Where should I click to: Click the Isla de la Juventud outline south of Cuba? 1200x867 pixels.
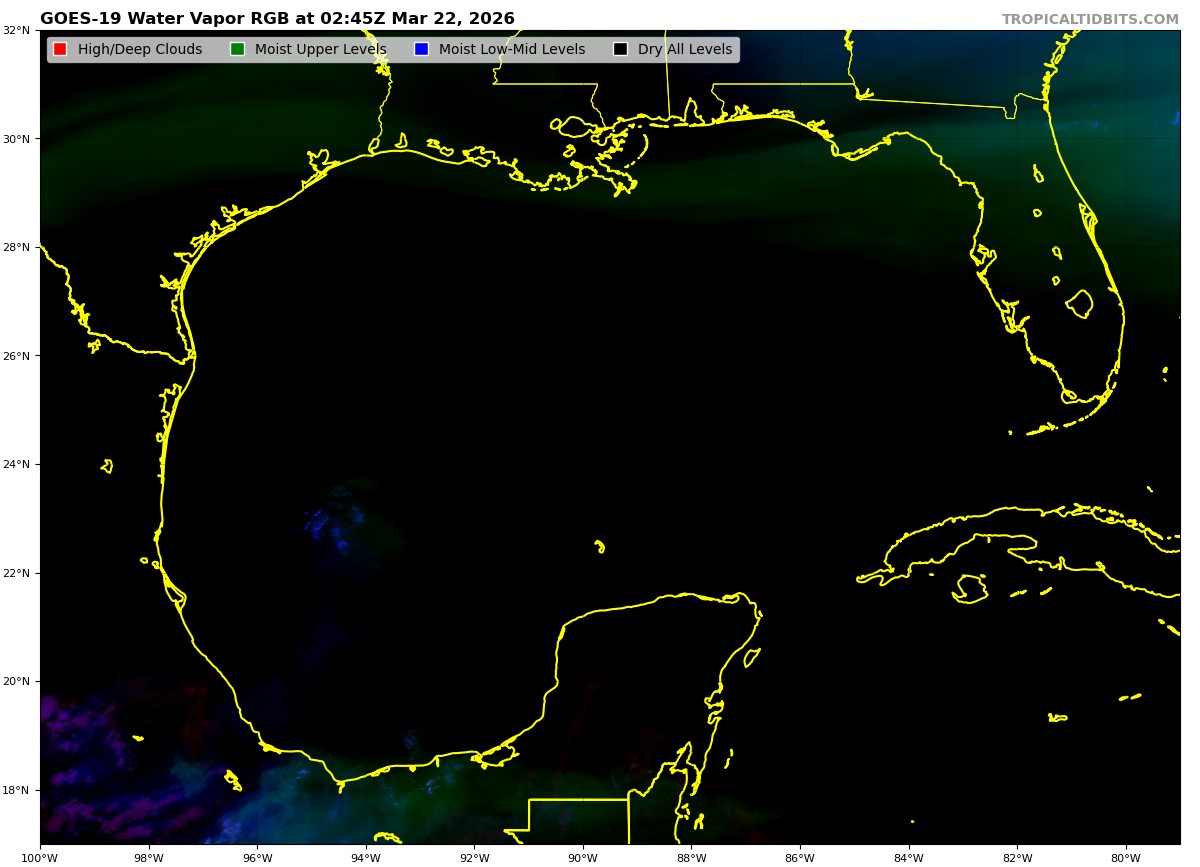(x=970, y=588)
